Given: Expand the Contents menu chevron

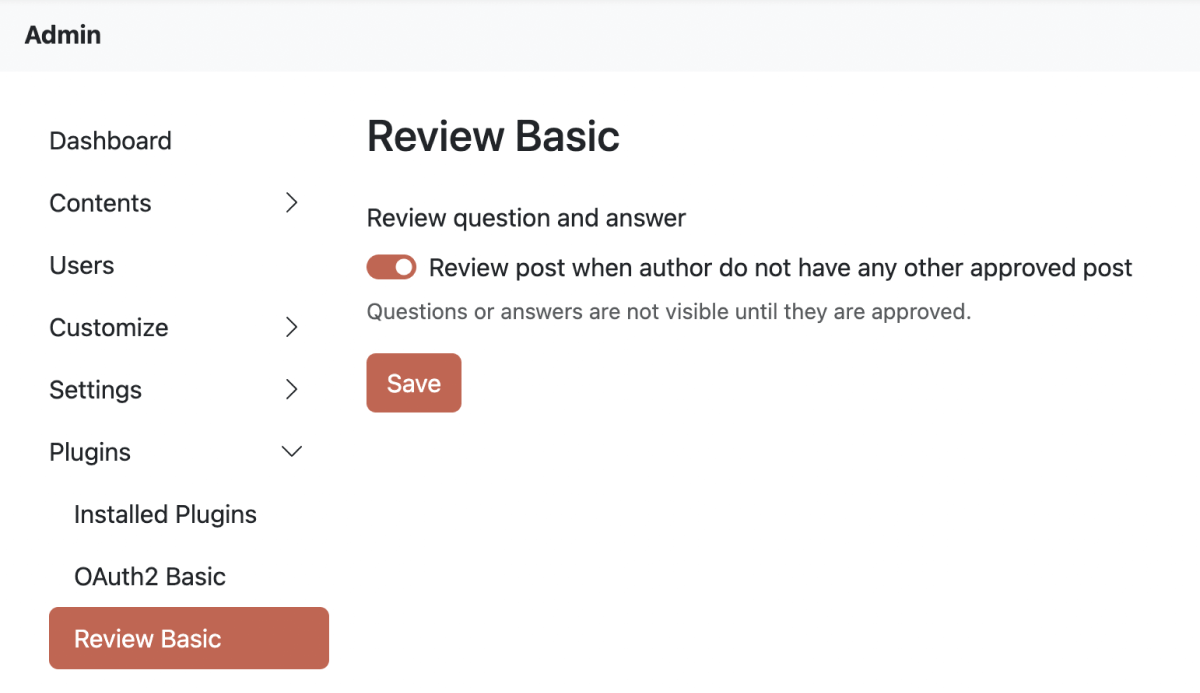Looking at the screenshot, I should [x=291, y=202].
